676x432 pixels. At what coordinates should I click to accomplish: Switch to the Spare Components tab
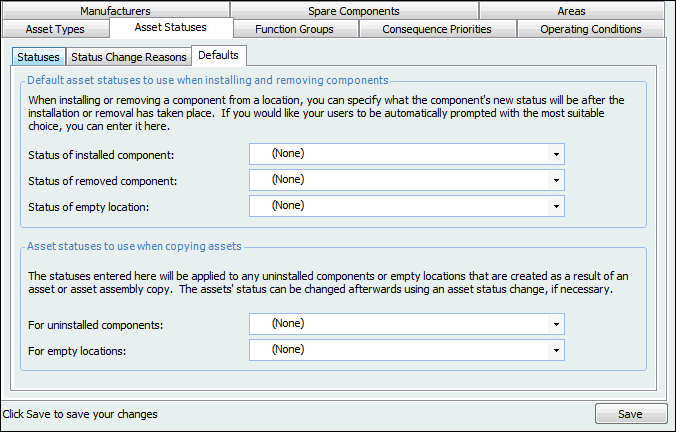[x=353, y=11]
